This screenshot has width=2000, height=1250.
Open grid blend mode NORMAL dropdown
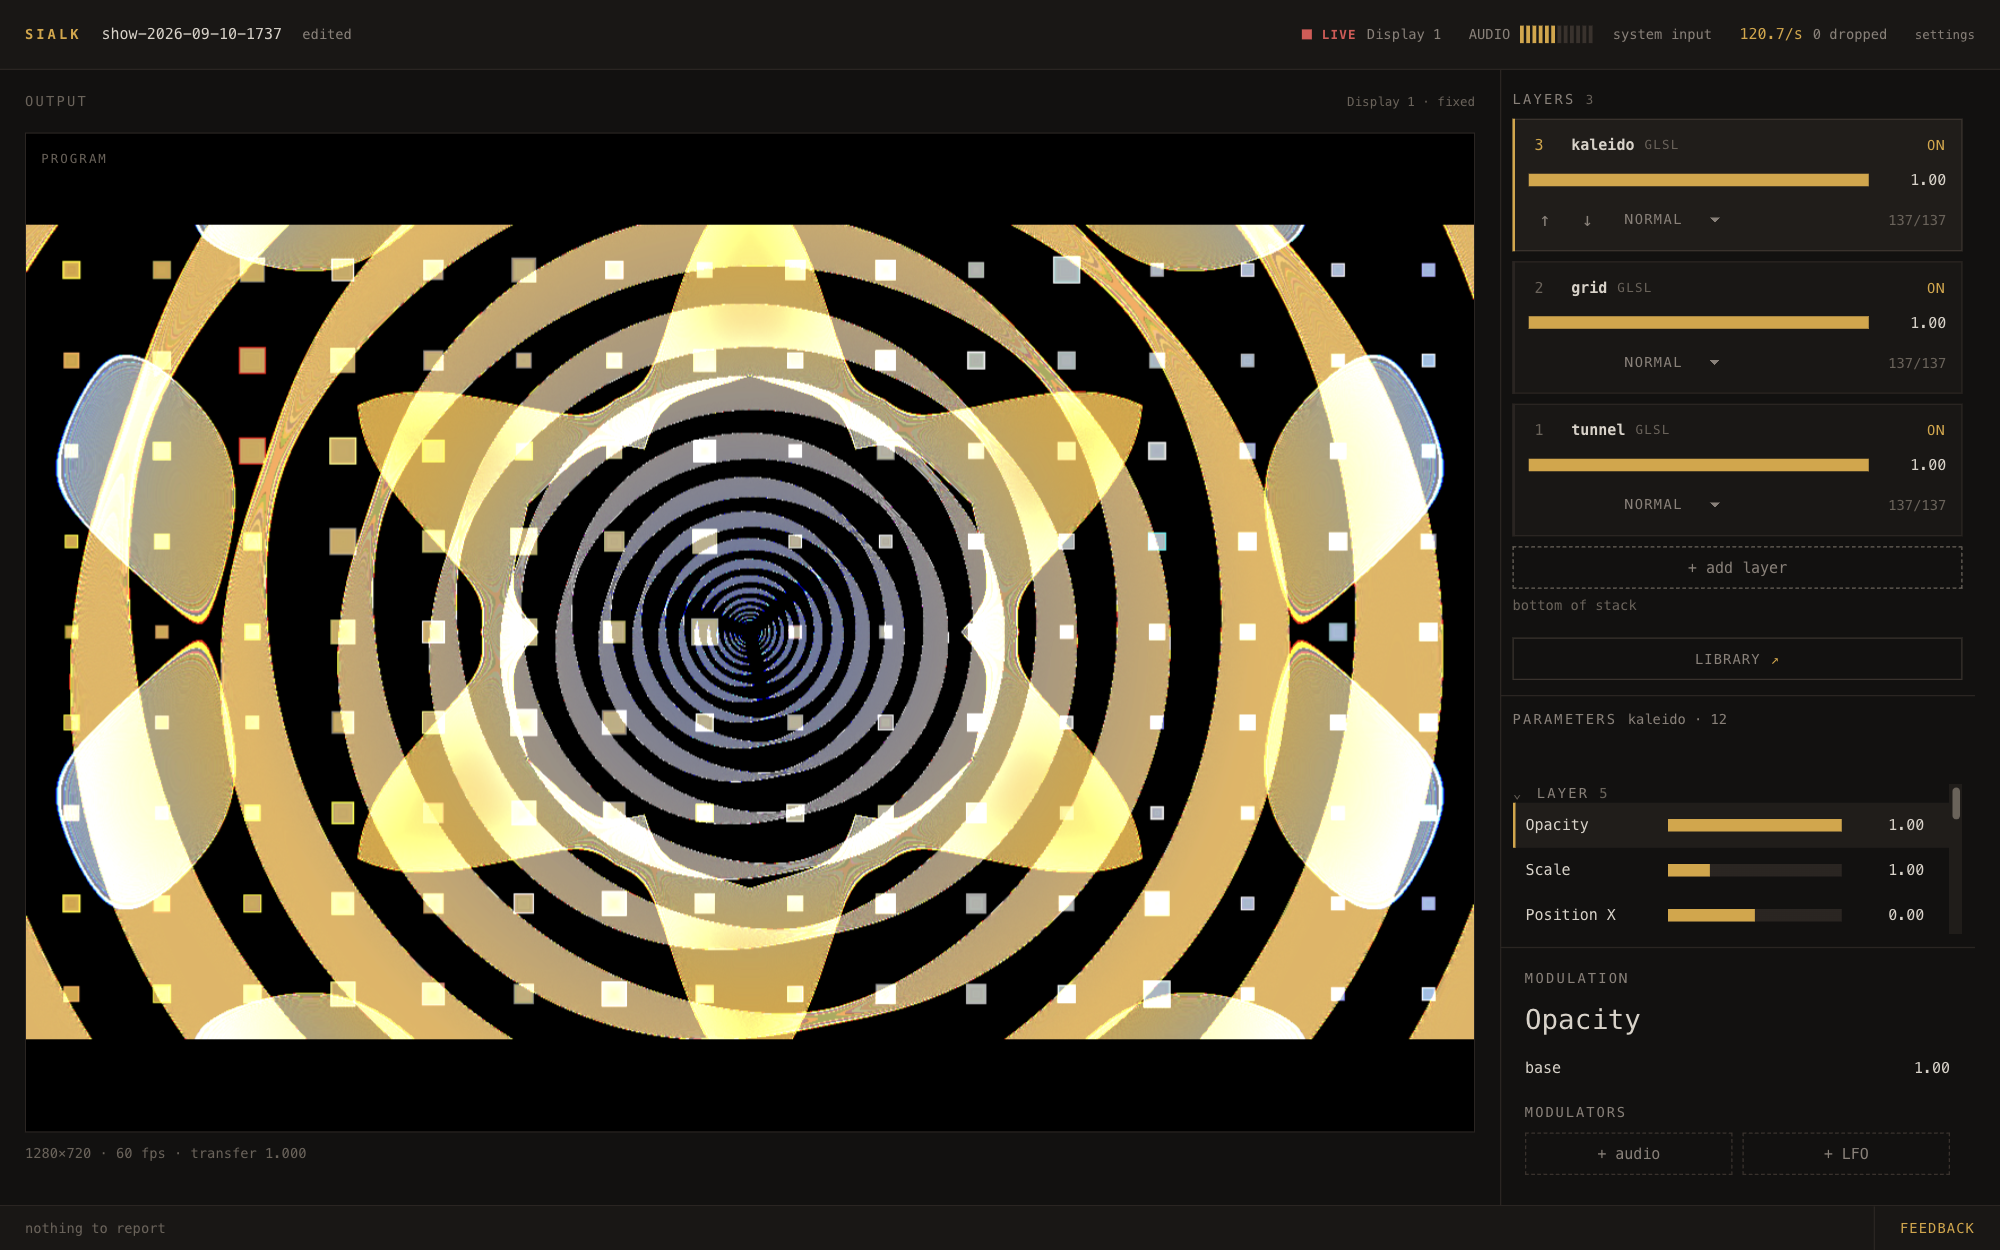click(1671, 362)
